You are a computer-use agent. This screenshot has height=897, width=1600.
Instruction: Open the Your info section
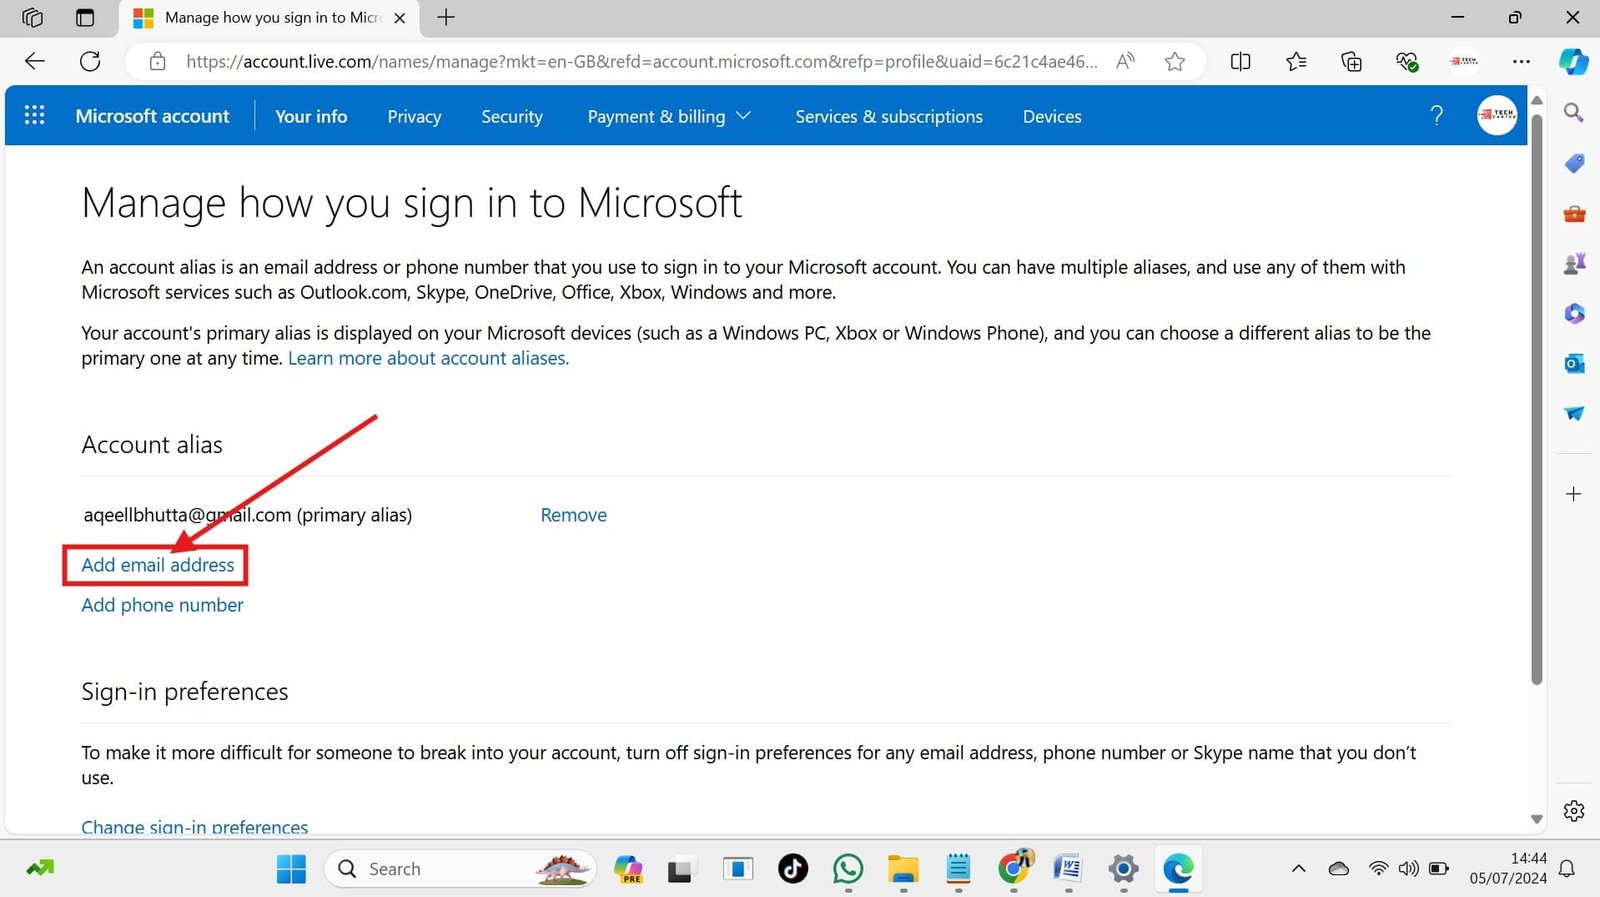click(311, 117)
